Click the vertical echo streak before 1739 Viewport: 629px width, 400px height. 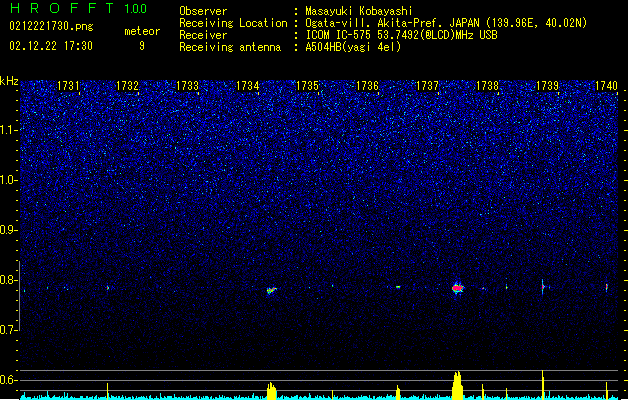pos(542,287)
